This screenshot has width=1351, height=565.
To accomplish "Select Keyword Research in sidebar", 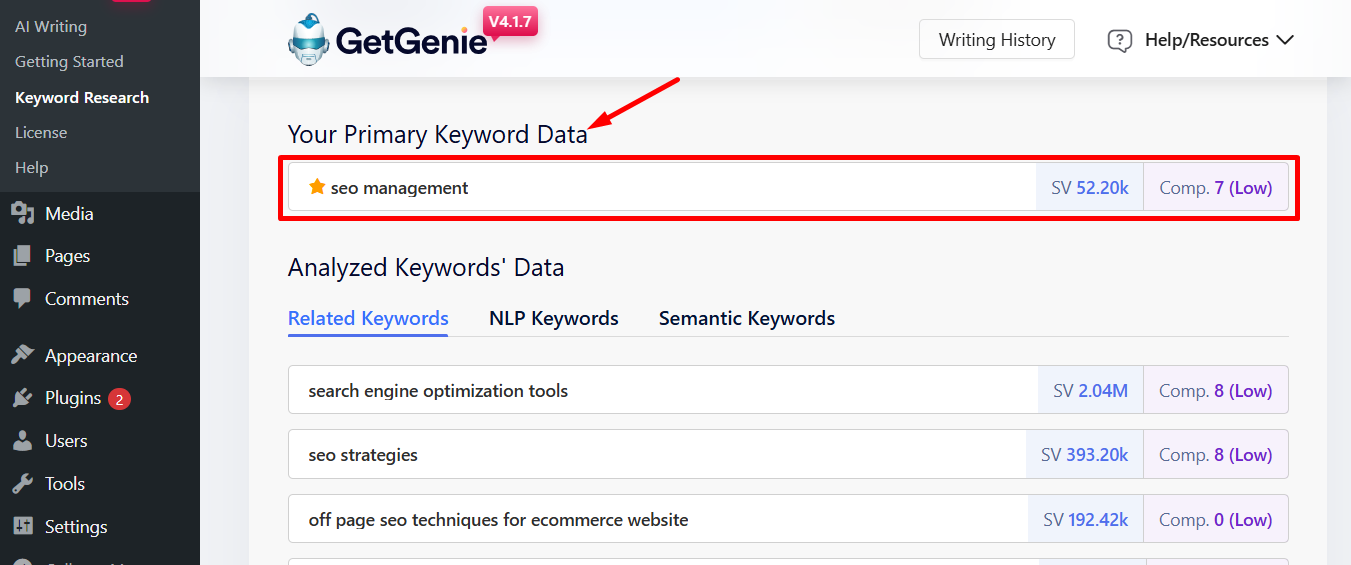I will pyautogui.click(x=82, y=98).
